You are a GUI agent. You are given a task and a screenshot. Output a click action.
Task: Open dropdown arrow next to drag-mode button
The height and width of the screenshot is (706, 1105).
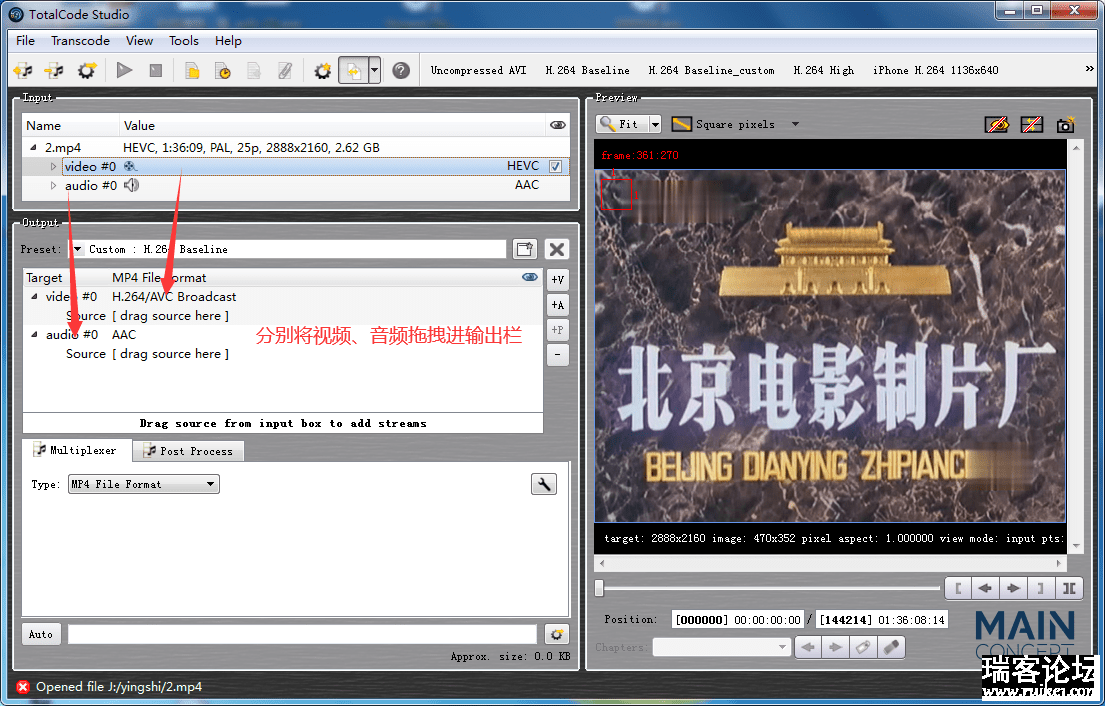point(375,70)
